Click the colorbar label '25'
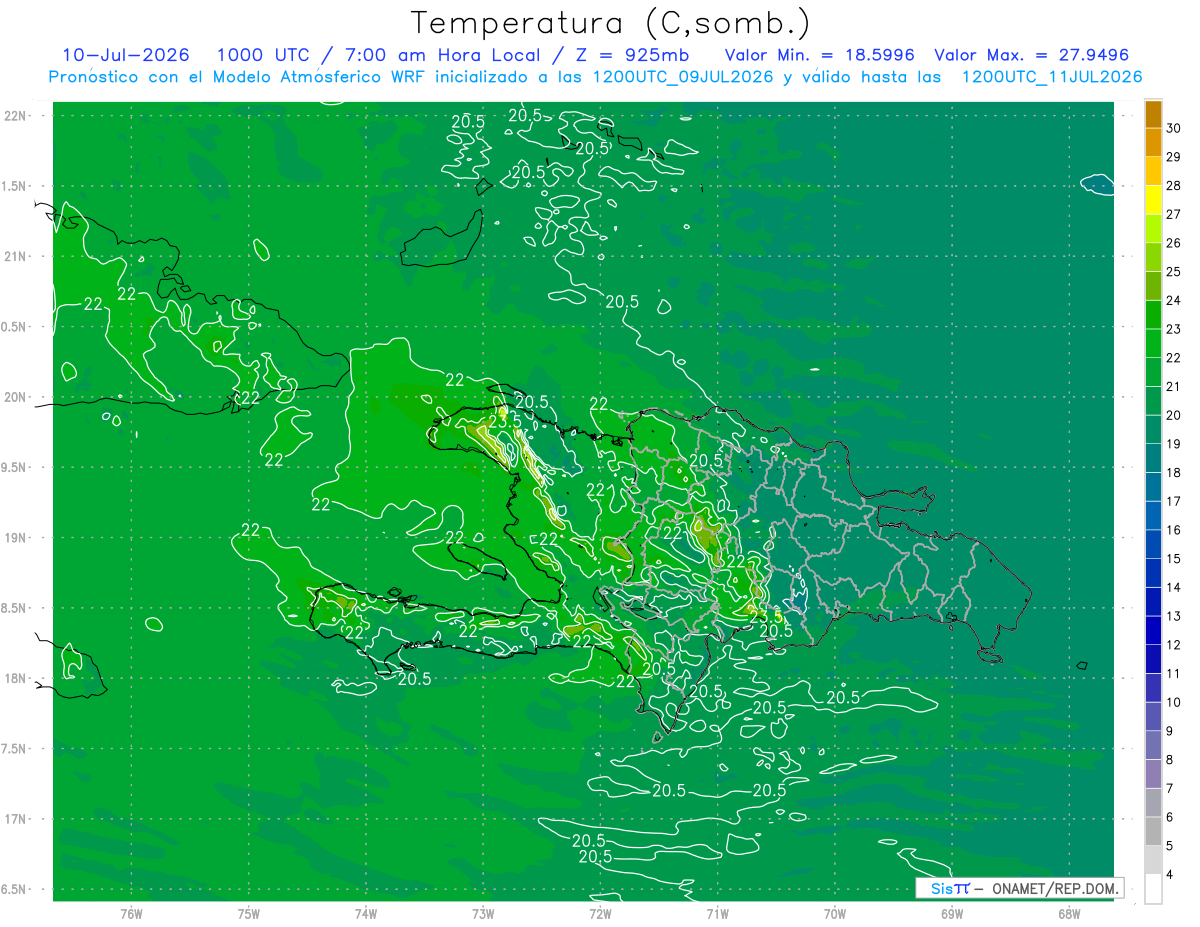Image resolution: width=1200 pixels, height=927 pixels. coord(1174,271)
